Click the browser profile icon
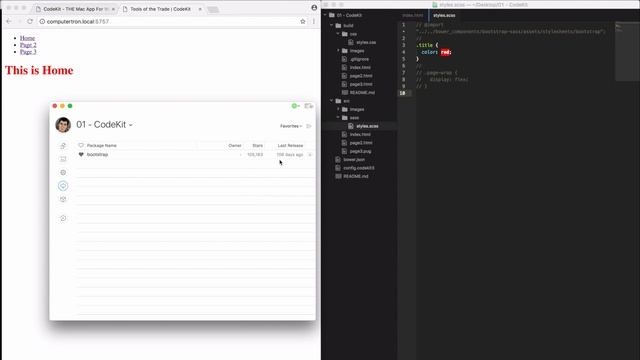Screen dimensions: 640x360 tap(314, 7)
